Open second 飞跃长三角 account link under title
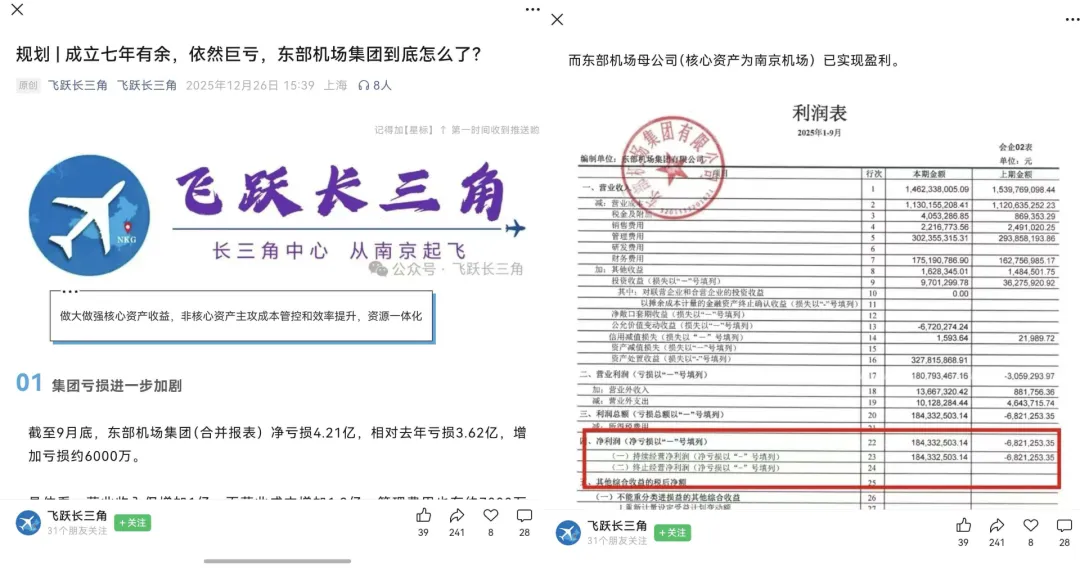The width and height of the screenshot is (1080, 568). pos(147,85)
